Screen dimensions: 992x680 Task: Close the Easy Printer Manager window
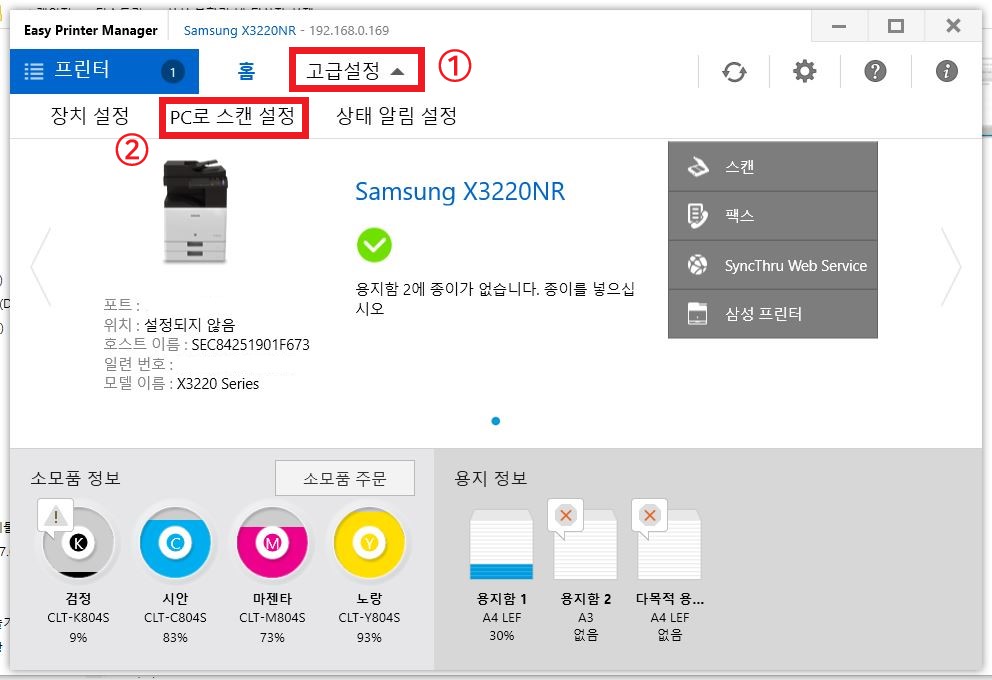(x=953, y=27)
